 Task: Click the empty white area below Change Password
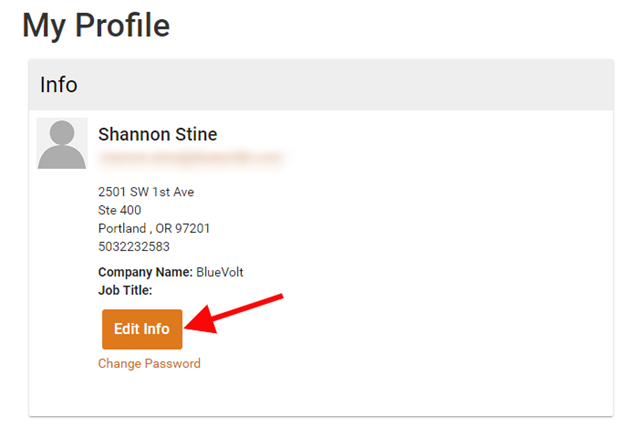coord(318,393)
